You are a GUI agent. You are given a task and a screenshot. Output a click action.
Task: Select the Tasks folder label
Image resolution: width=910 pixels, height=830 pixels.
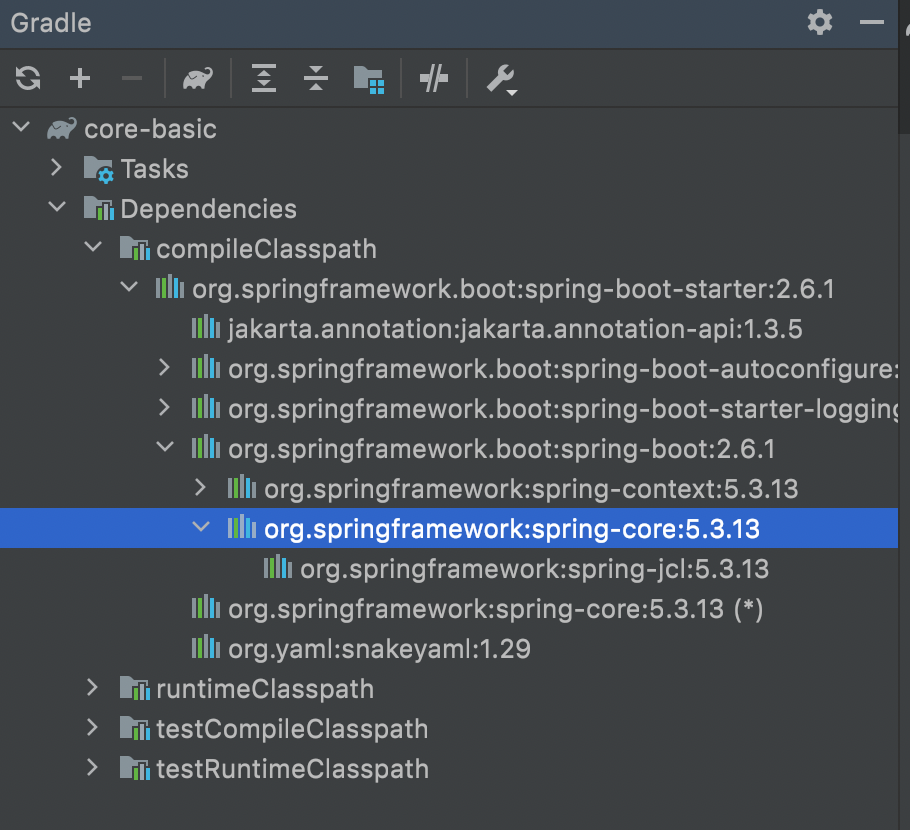tap(154, 169)
